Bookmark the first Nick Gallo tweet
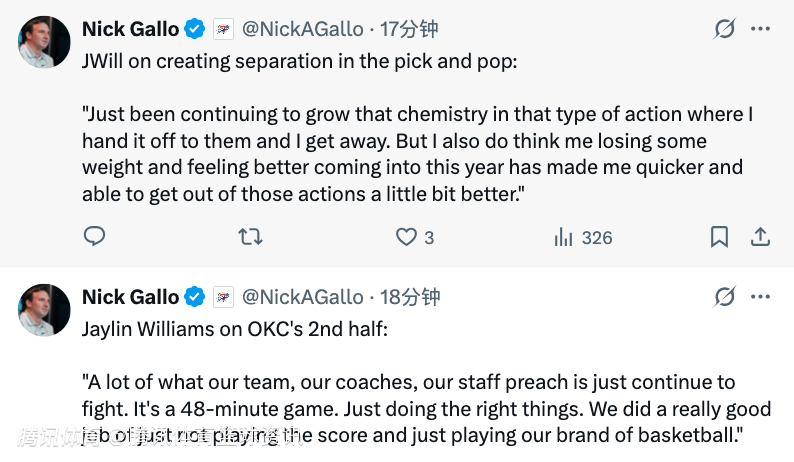Image resolution: width=794 pixels, height=462 pixels. [x=719, y=237]
